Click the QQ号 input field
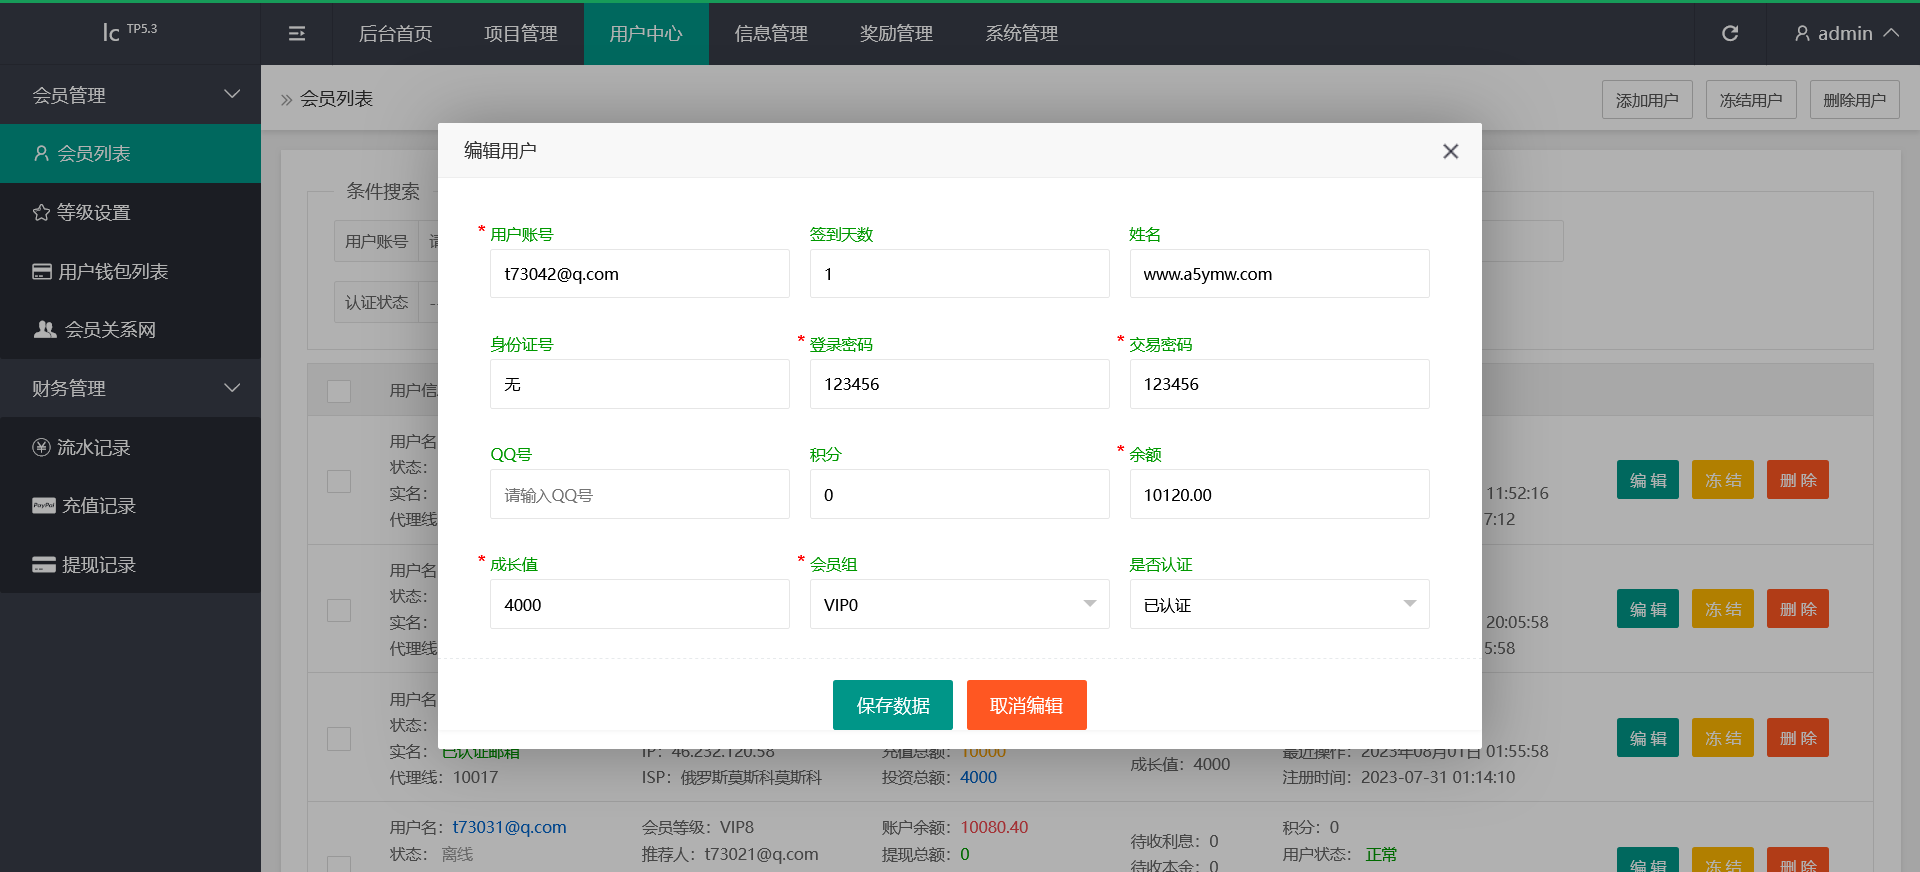 click(x=639, y=494)
